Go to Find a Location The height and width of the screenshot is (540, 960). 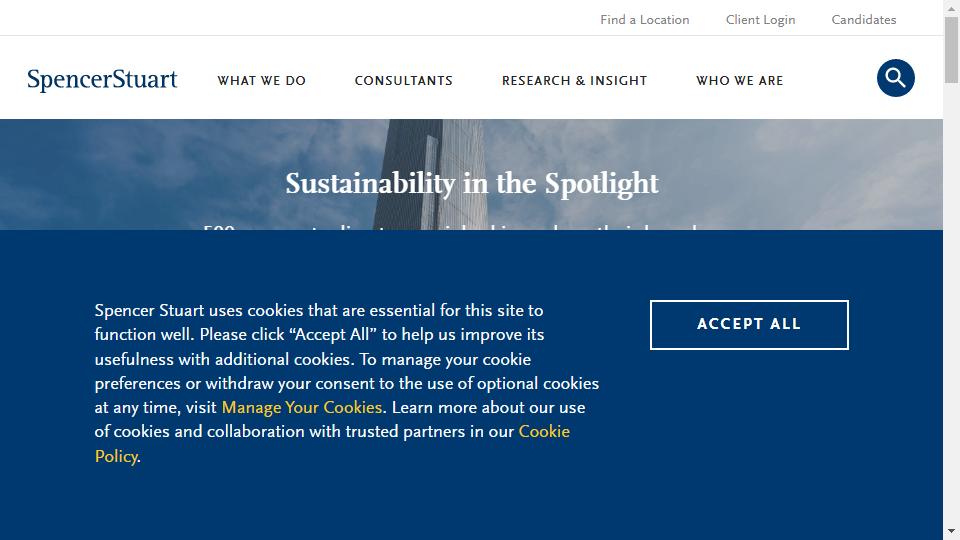point(644,20)
